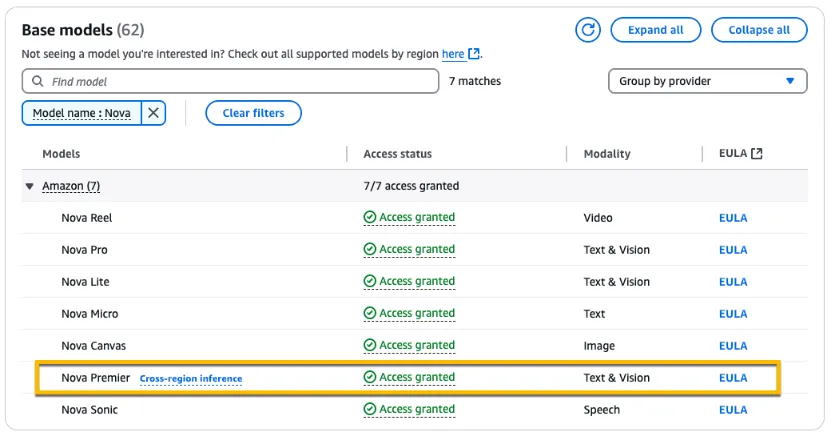
Task: Click the Video modality of Nova Reel
Action: click(598, 218)
